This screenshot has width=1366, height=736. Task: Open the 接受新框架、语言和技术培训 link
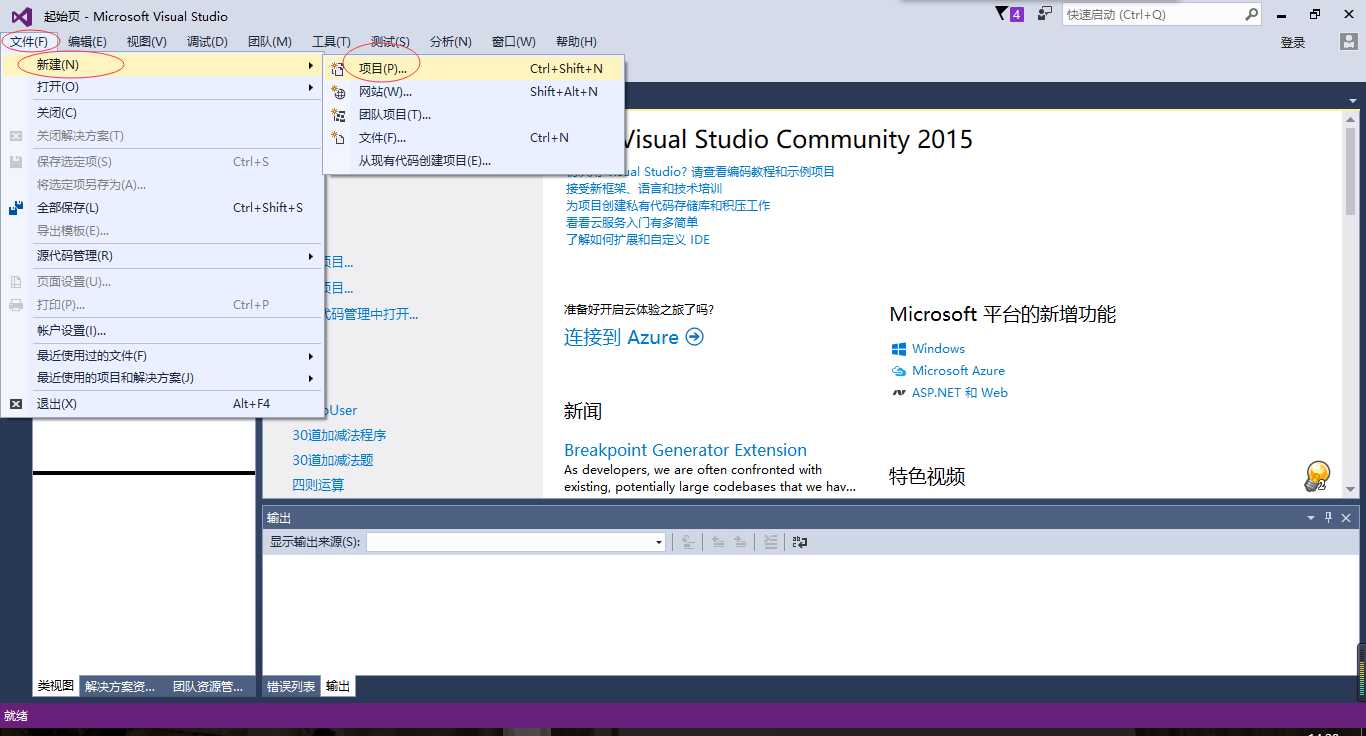tap(644, 188)
